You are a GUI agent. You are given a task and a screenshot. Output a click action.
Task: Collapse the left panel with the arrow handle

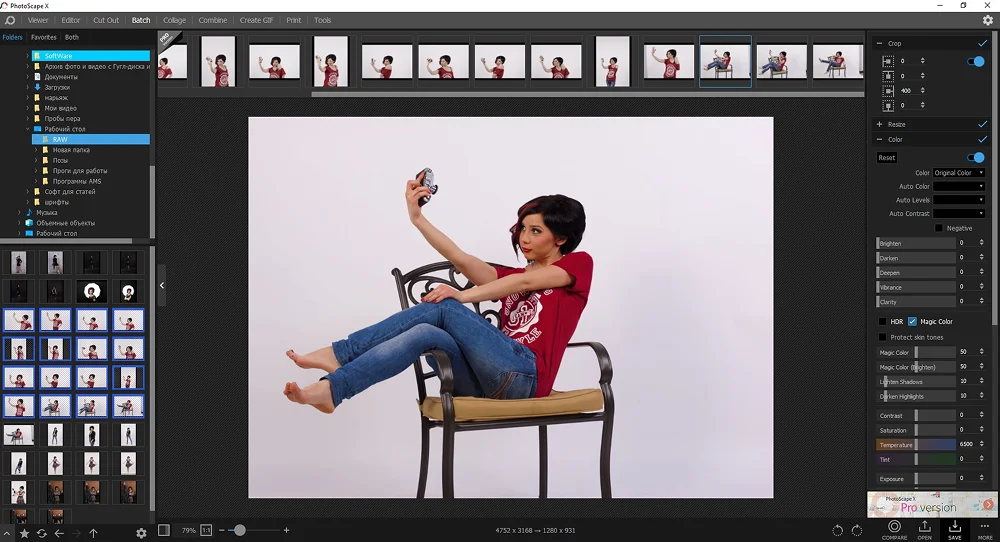(x=161, y=285)
